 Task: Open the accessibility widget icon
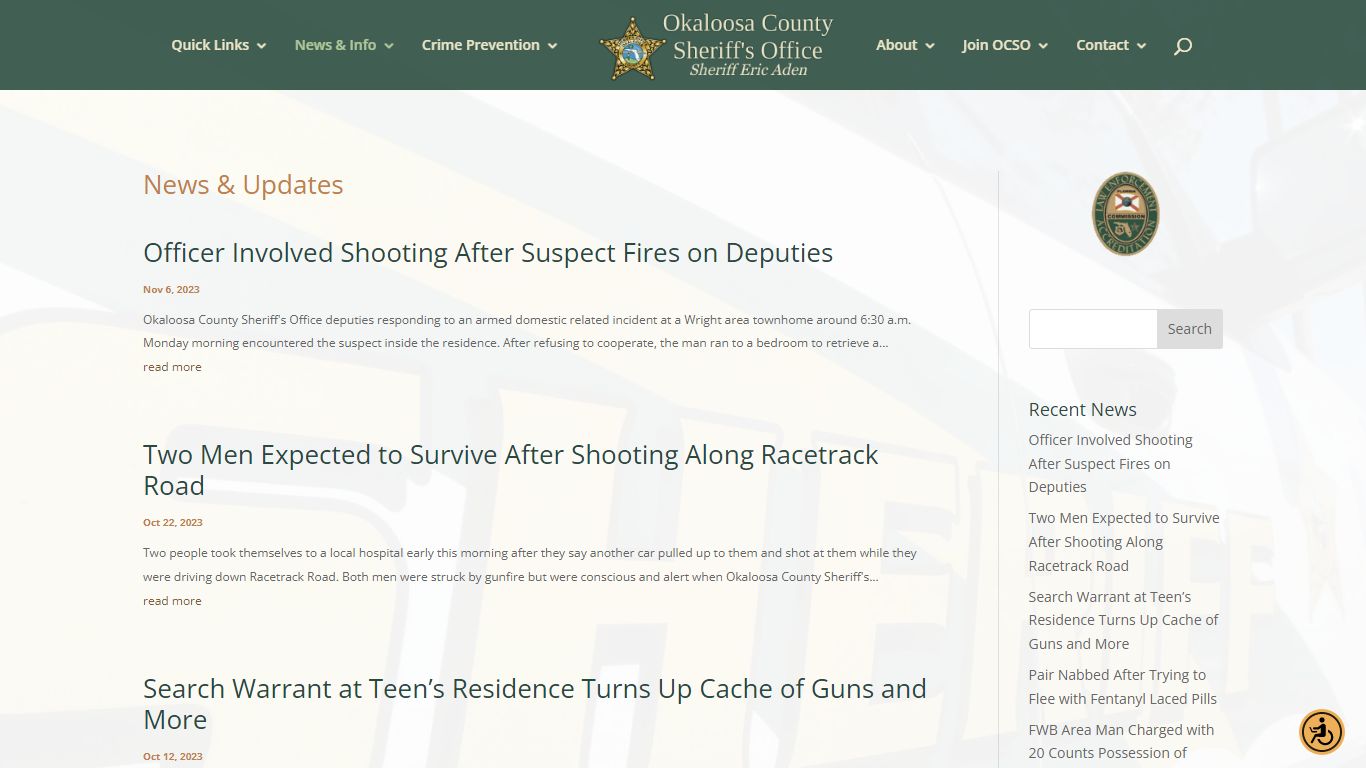(1321, 732)
